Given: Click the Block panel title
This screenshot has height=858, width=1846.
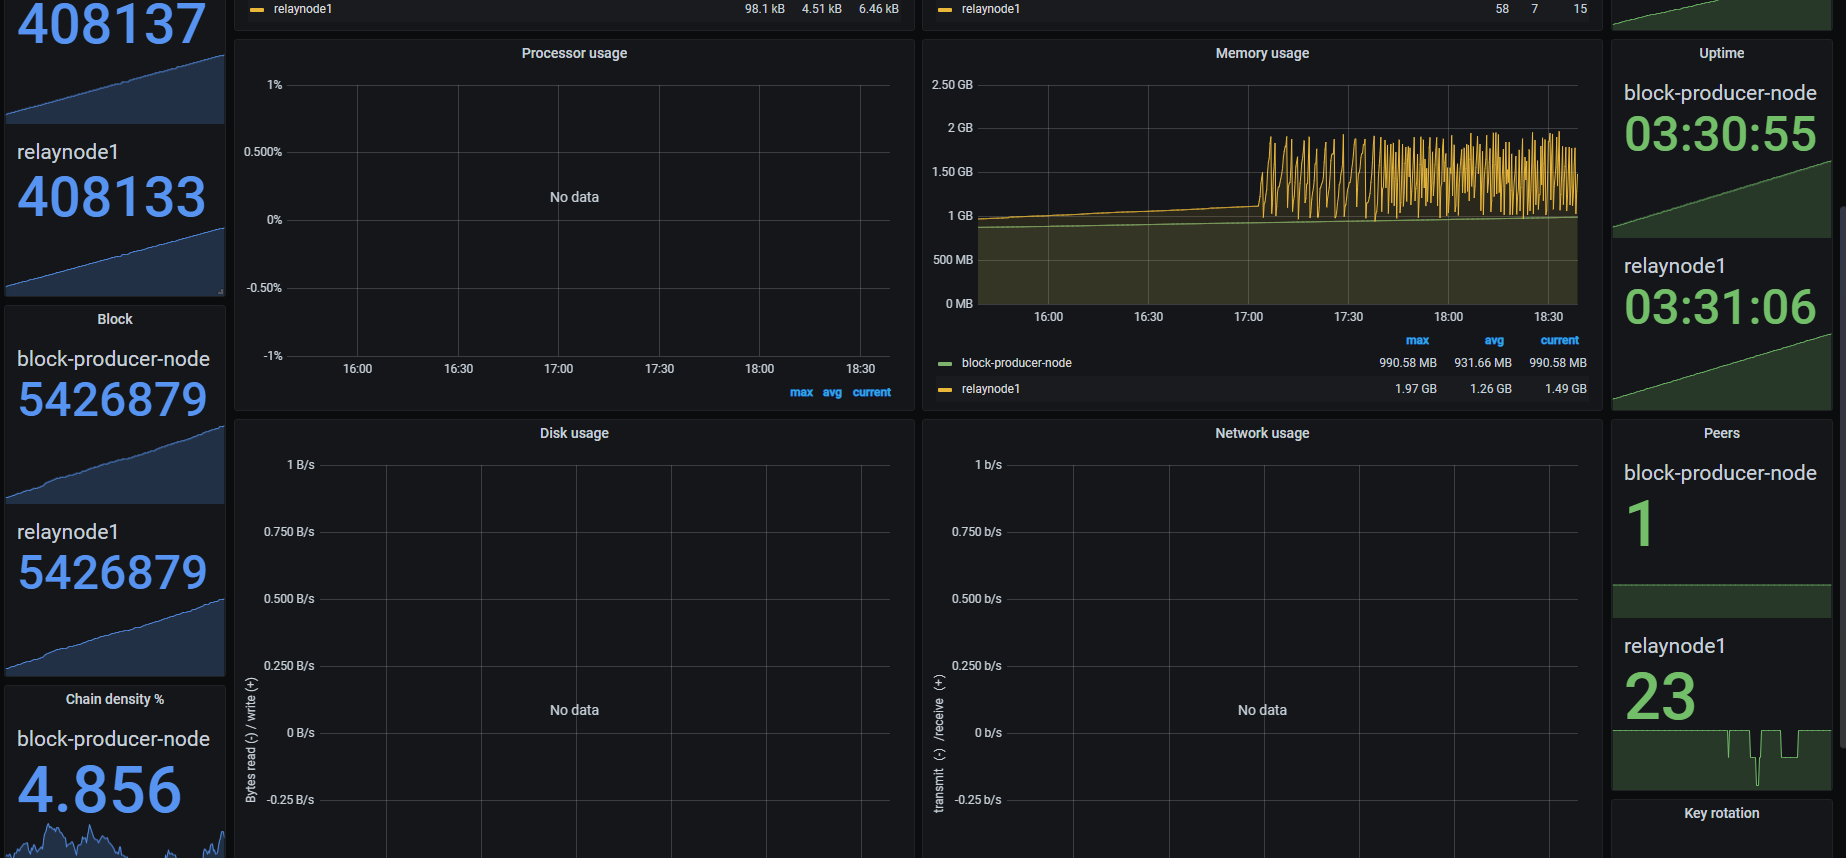Looking at the screenshot, I should [115, 319].
